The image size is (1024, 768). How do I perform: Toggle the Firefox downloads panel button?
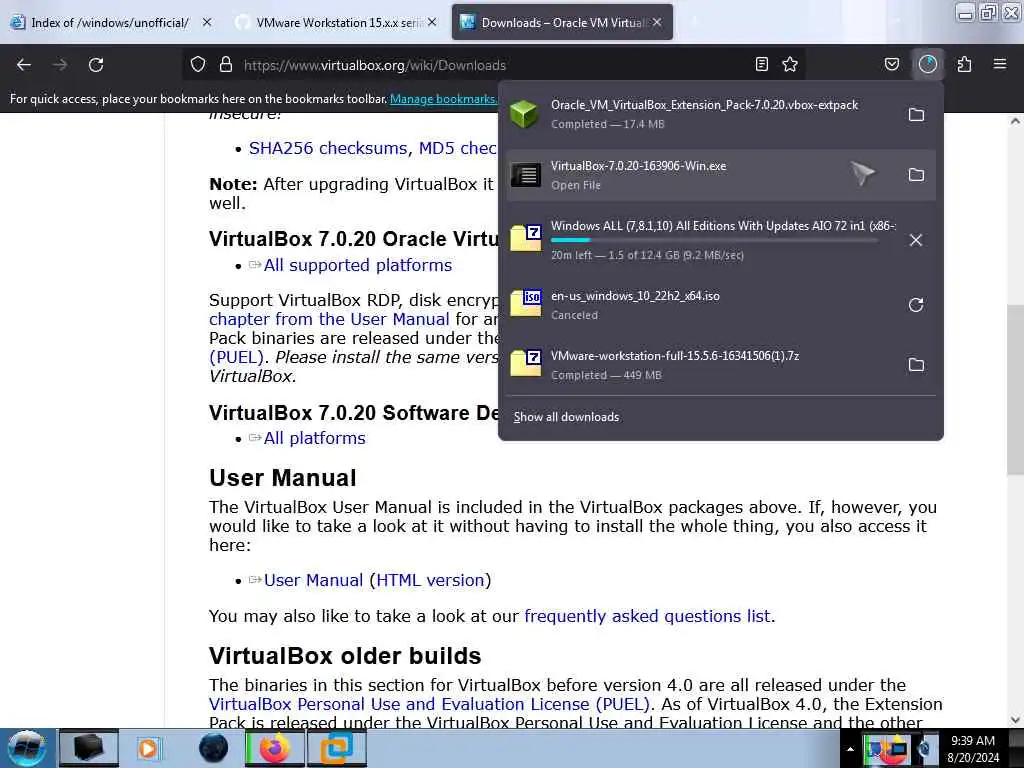click(928, 65)
